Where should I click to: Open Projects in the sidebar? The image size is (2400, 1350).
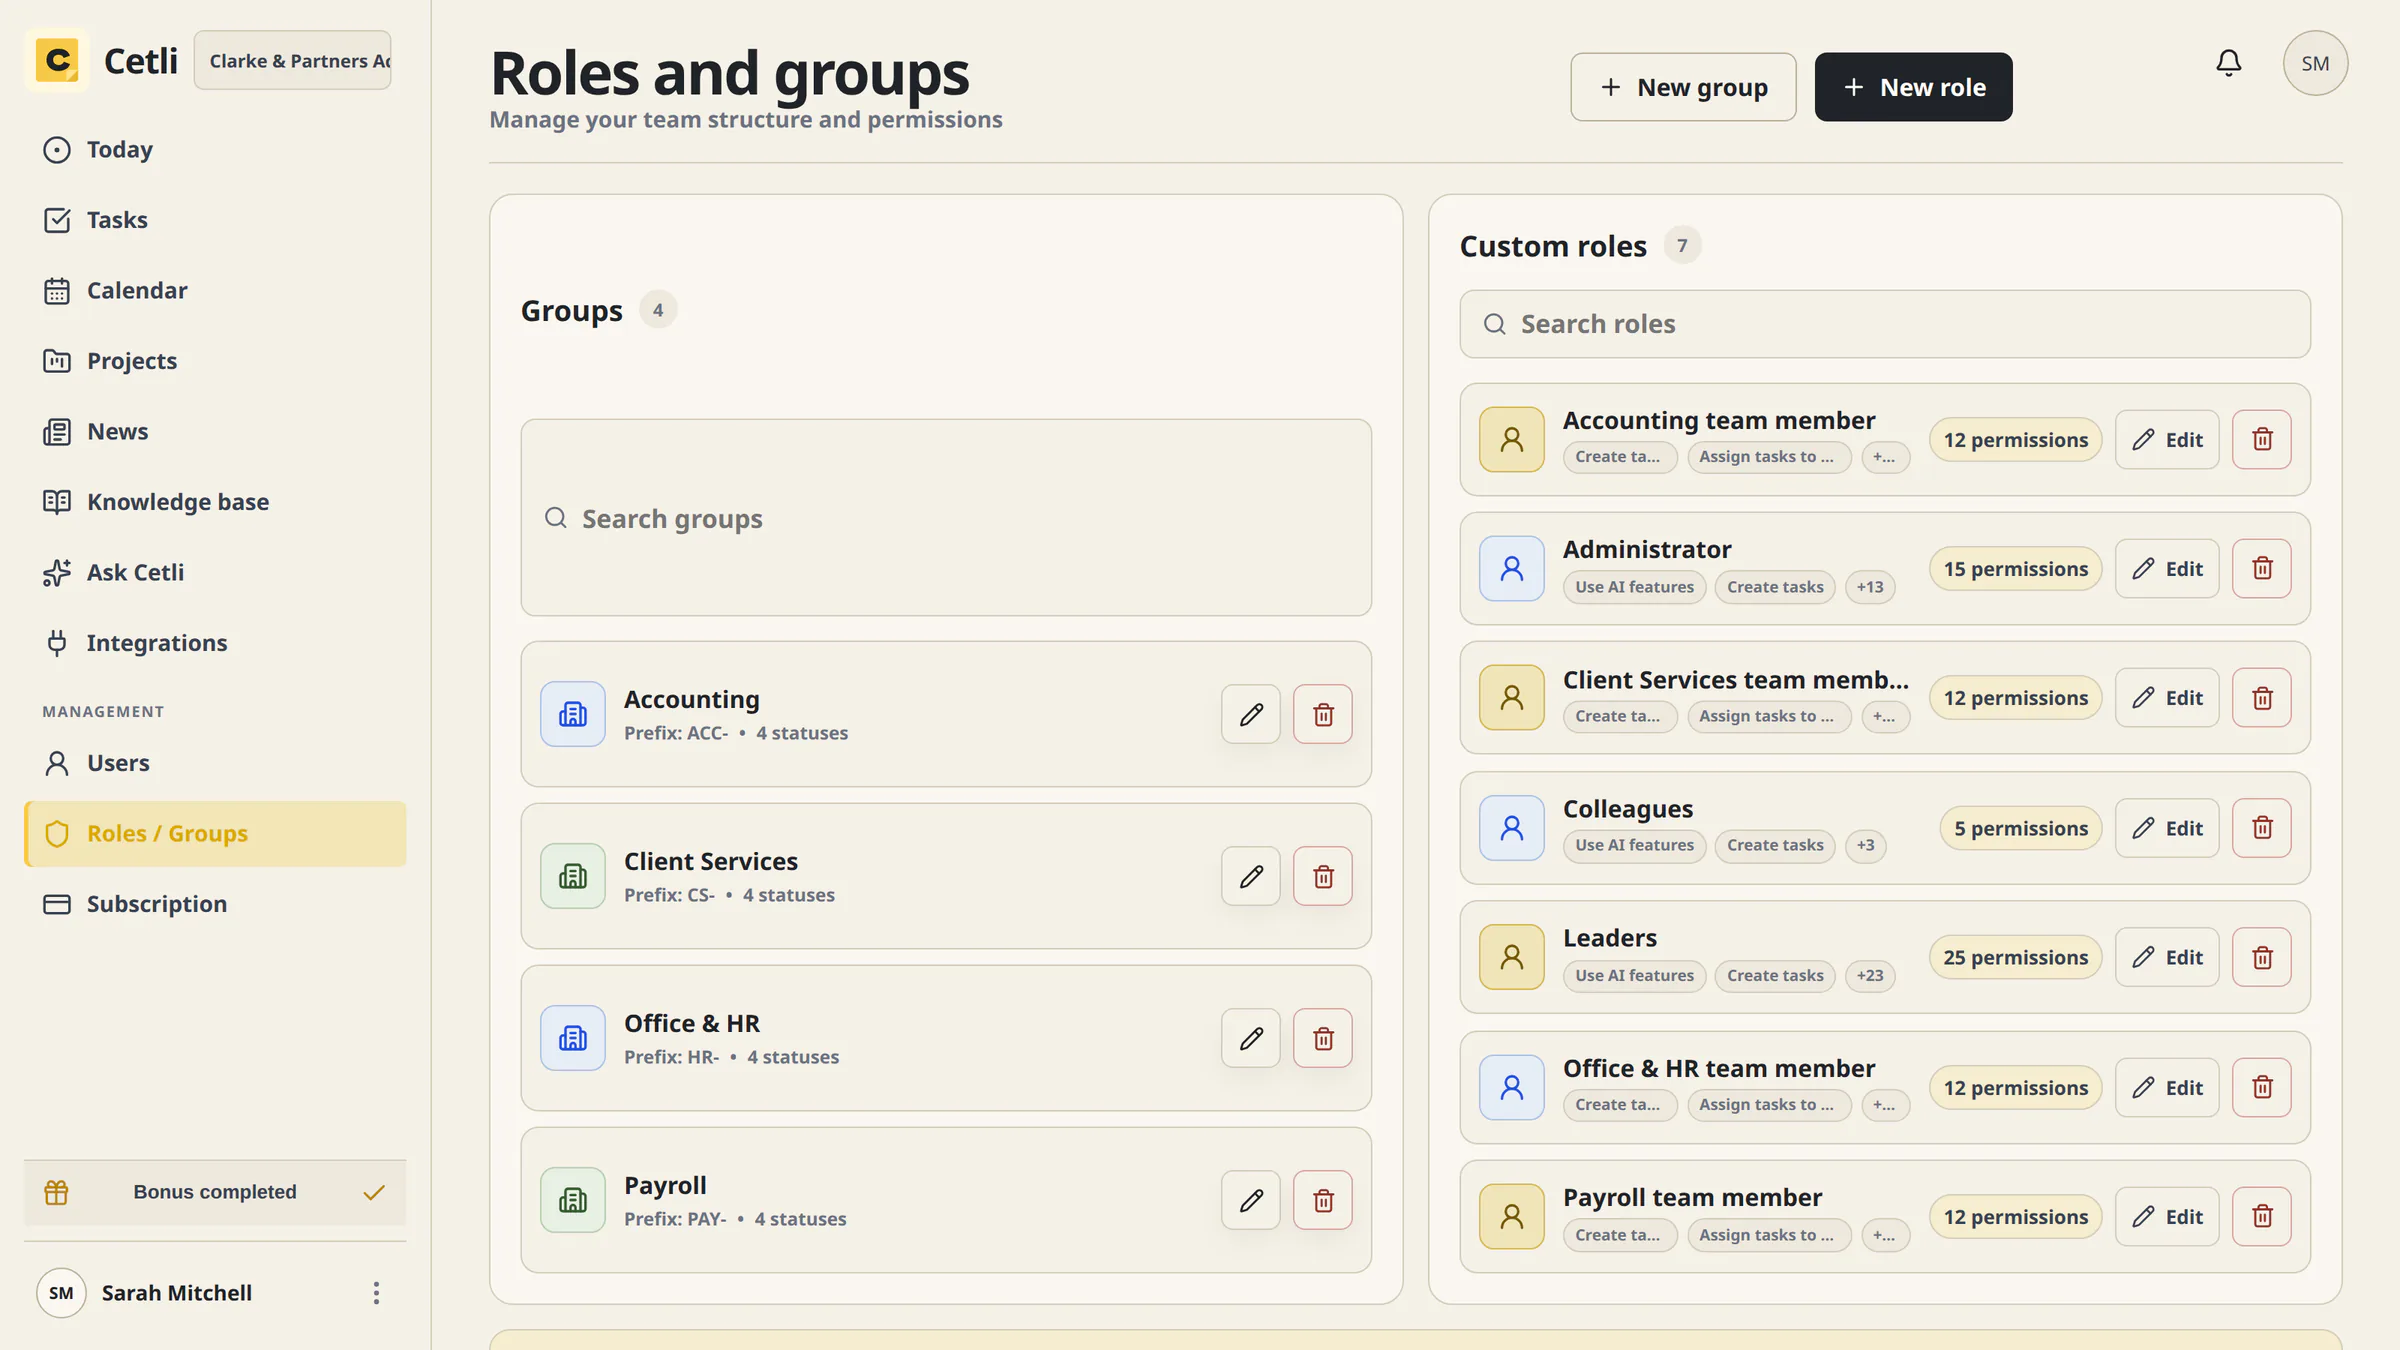click(x=215, y=361)
